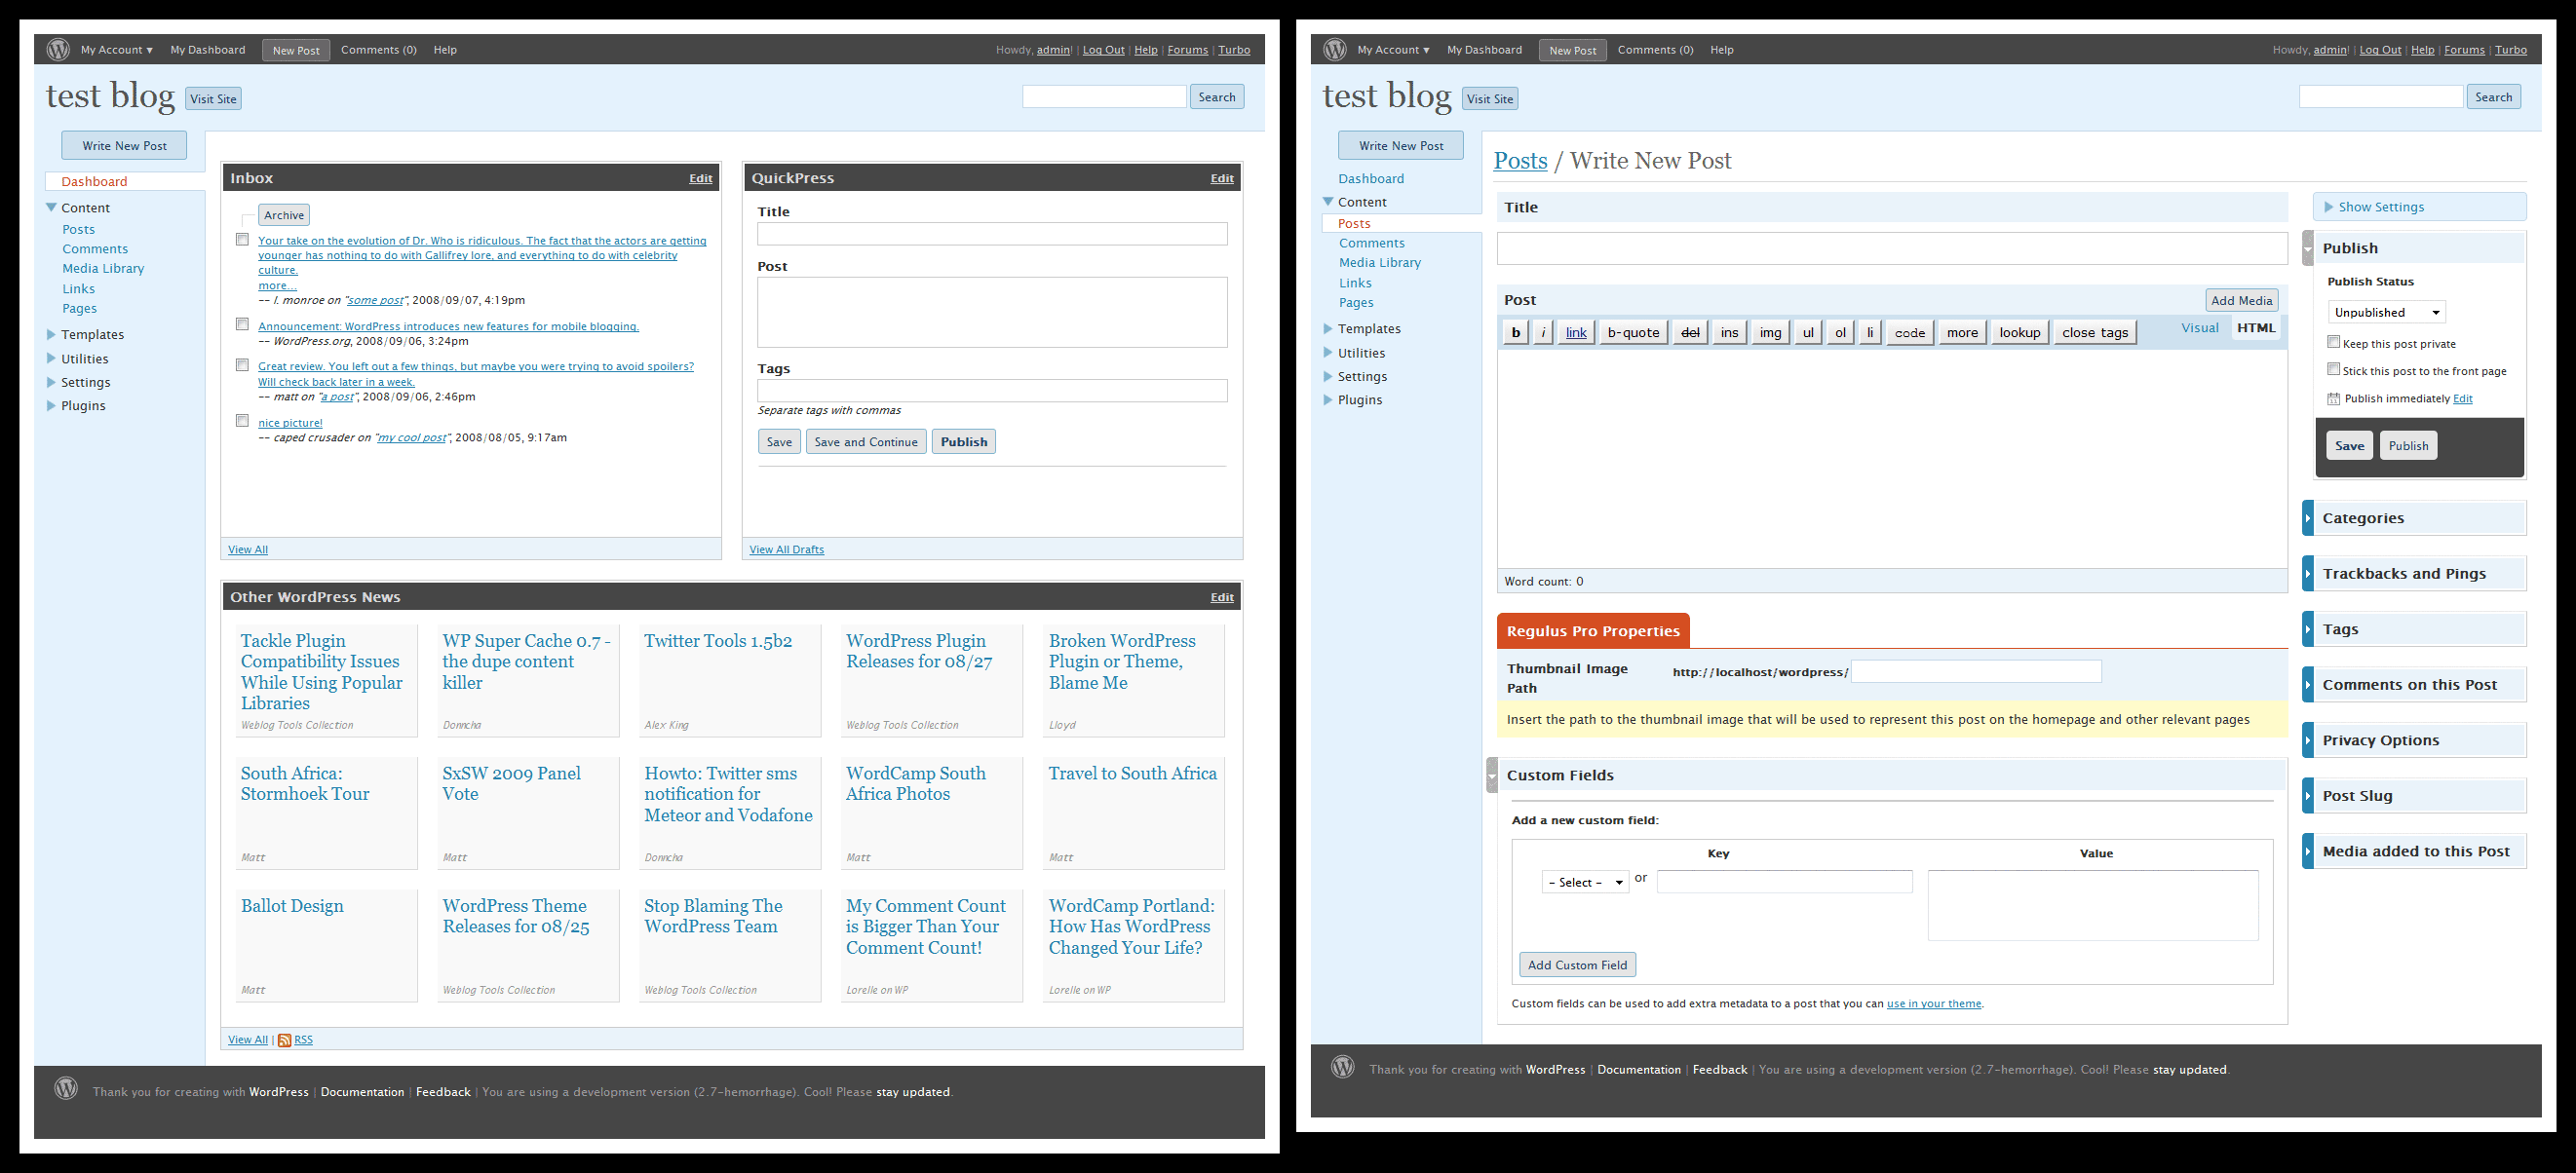Viewport: 2576px width, 1173px height.
Task: Click Log Out in left window header
Action: (x=1103, y=50)
